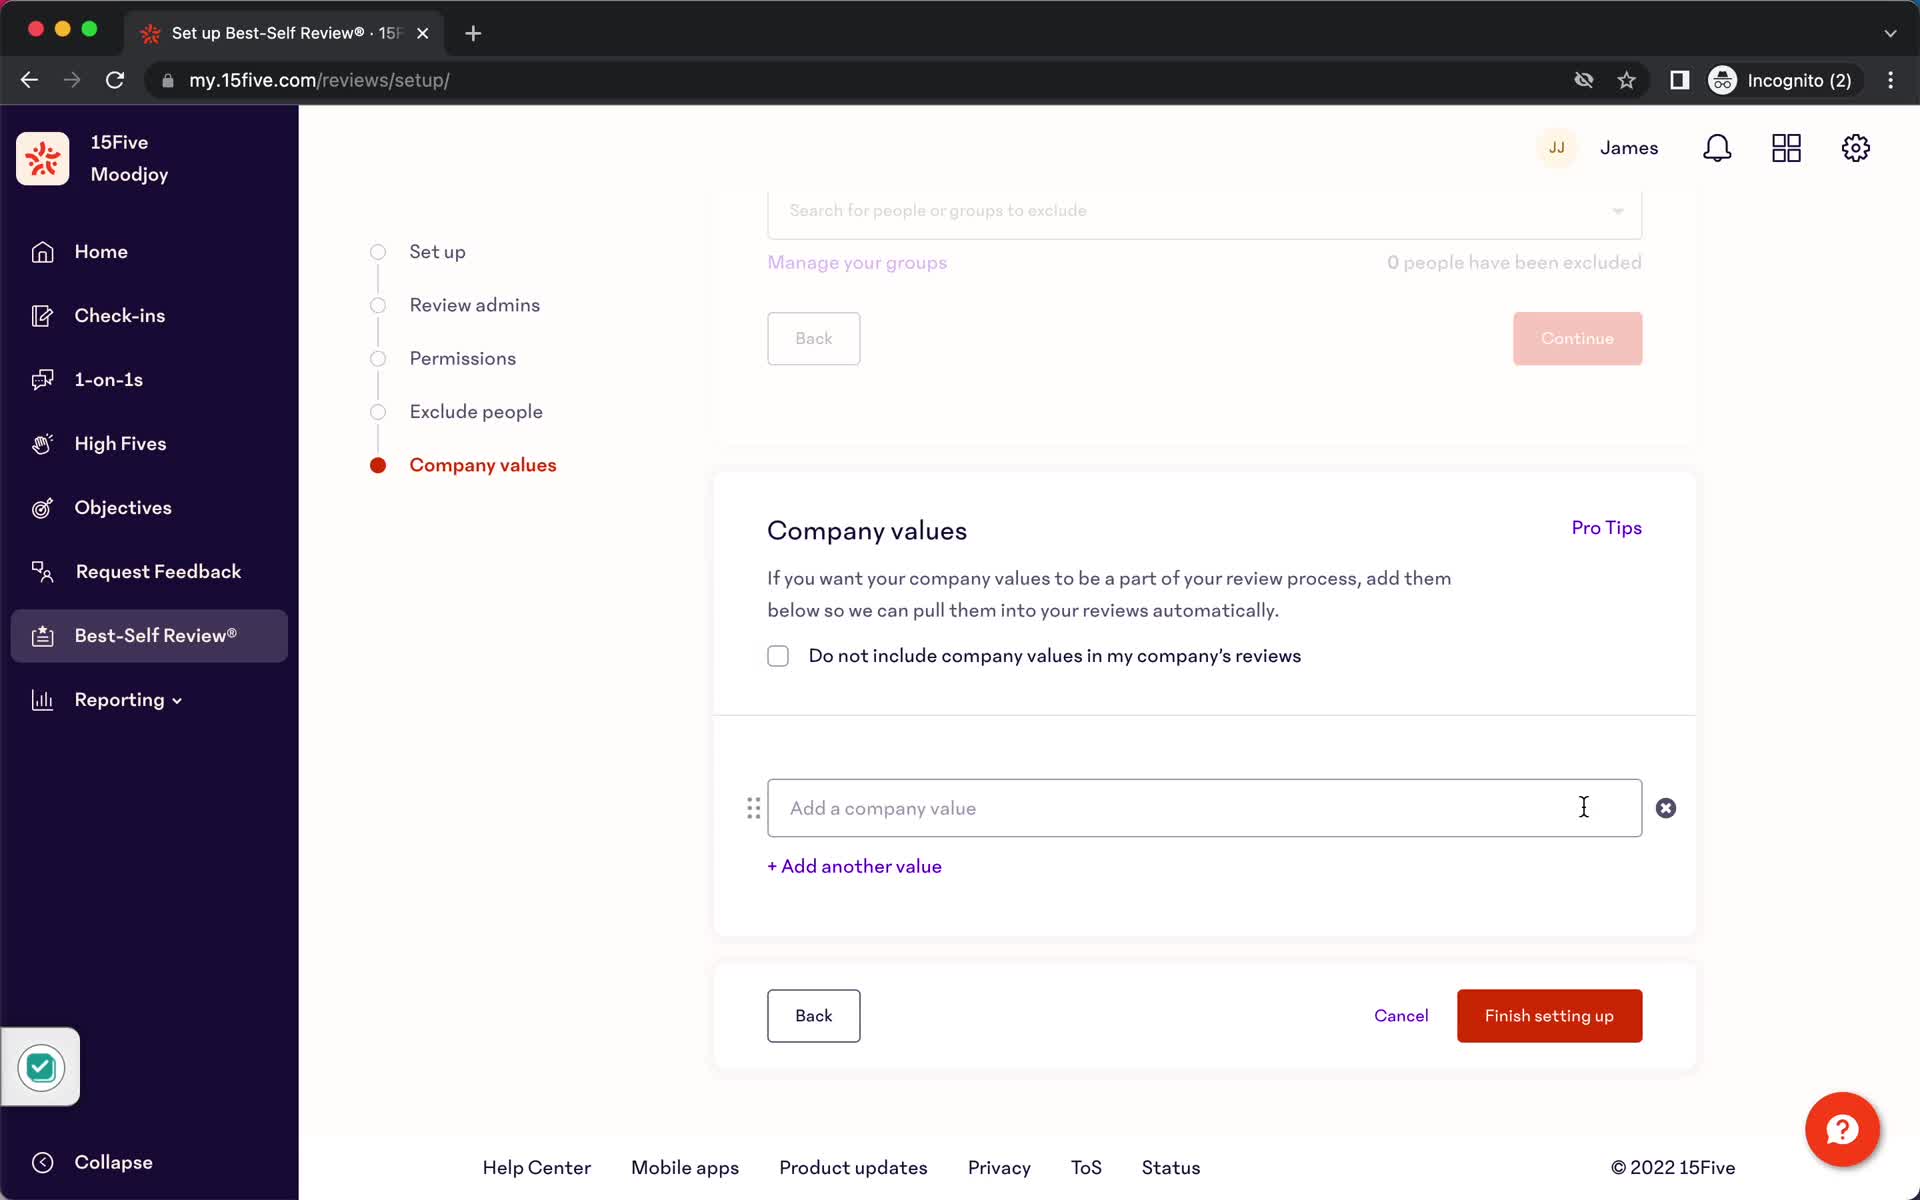
Task: Click the Reporting icon in sidebar
Action: click(x=41, y=700)
